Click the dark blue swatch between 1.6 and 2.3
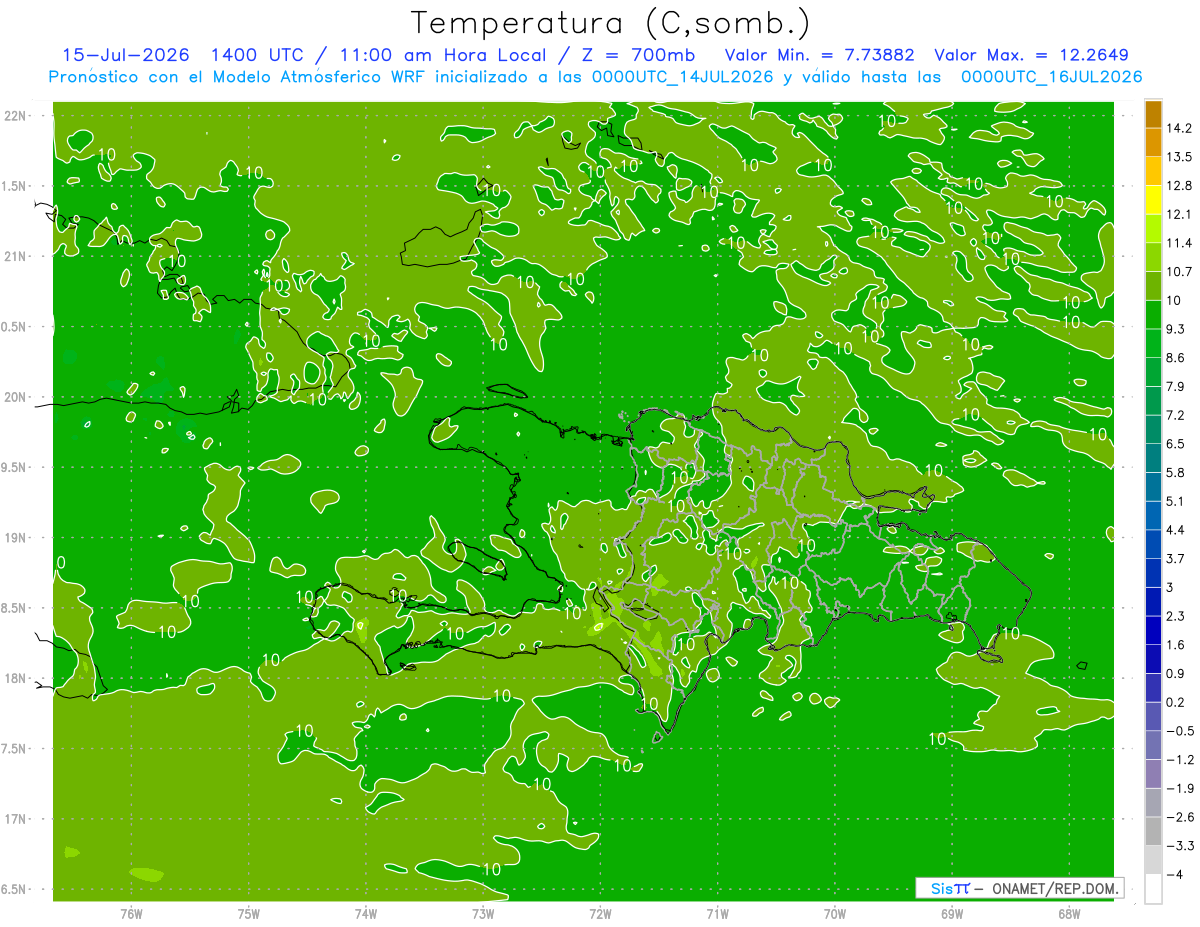The width and height of the screenshot is (1200, 927). point(1154,630)
